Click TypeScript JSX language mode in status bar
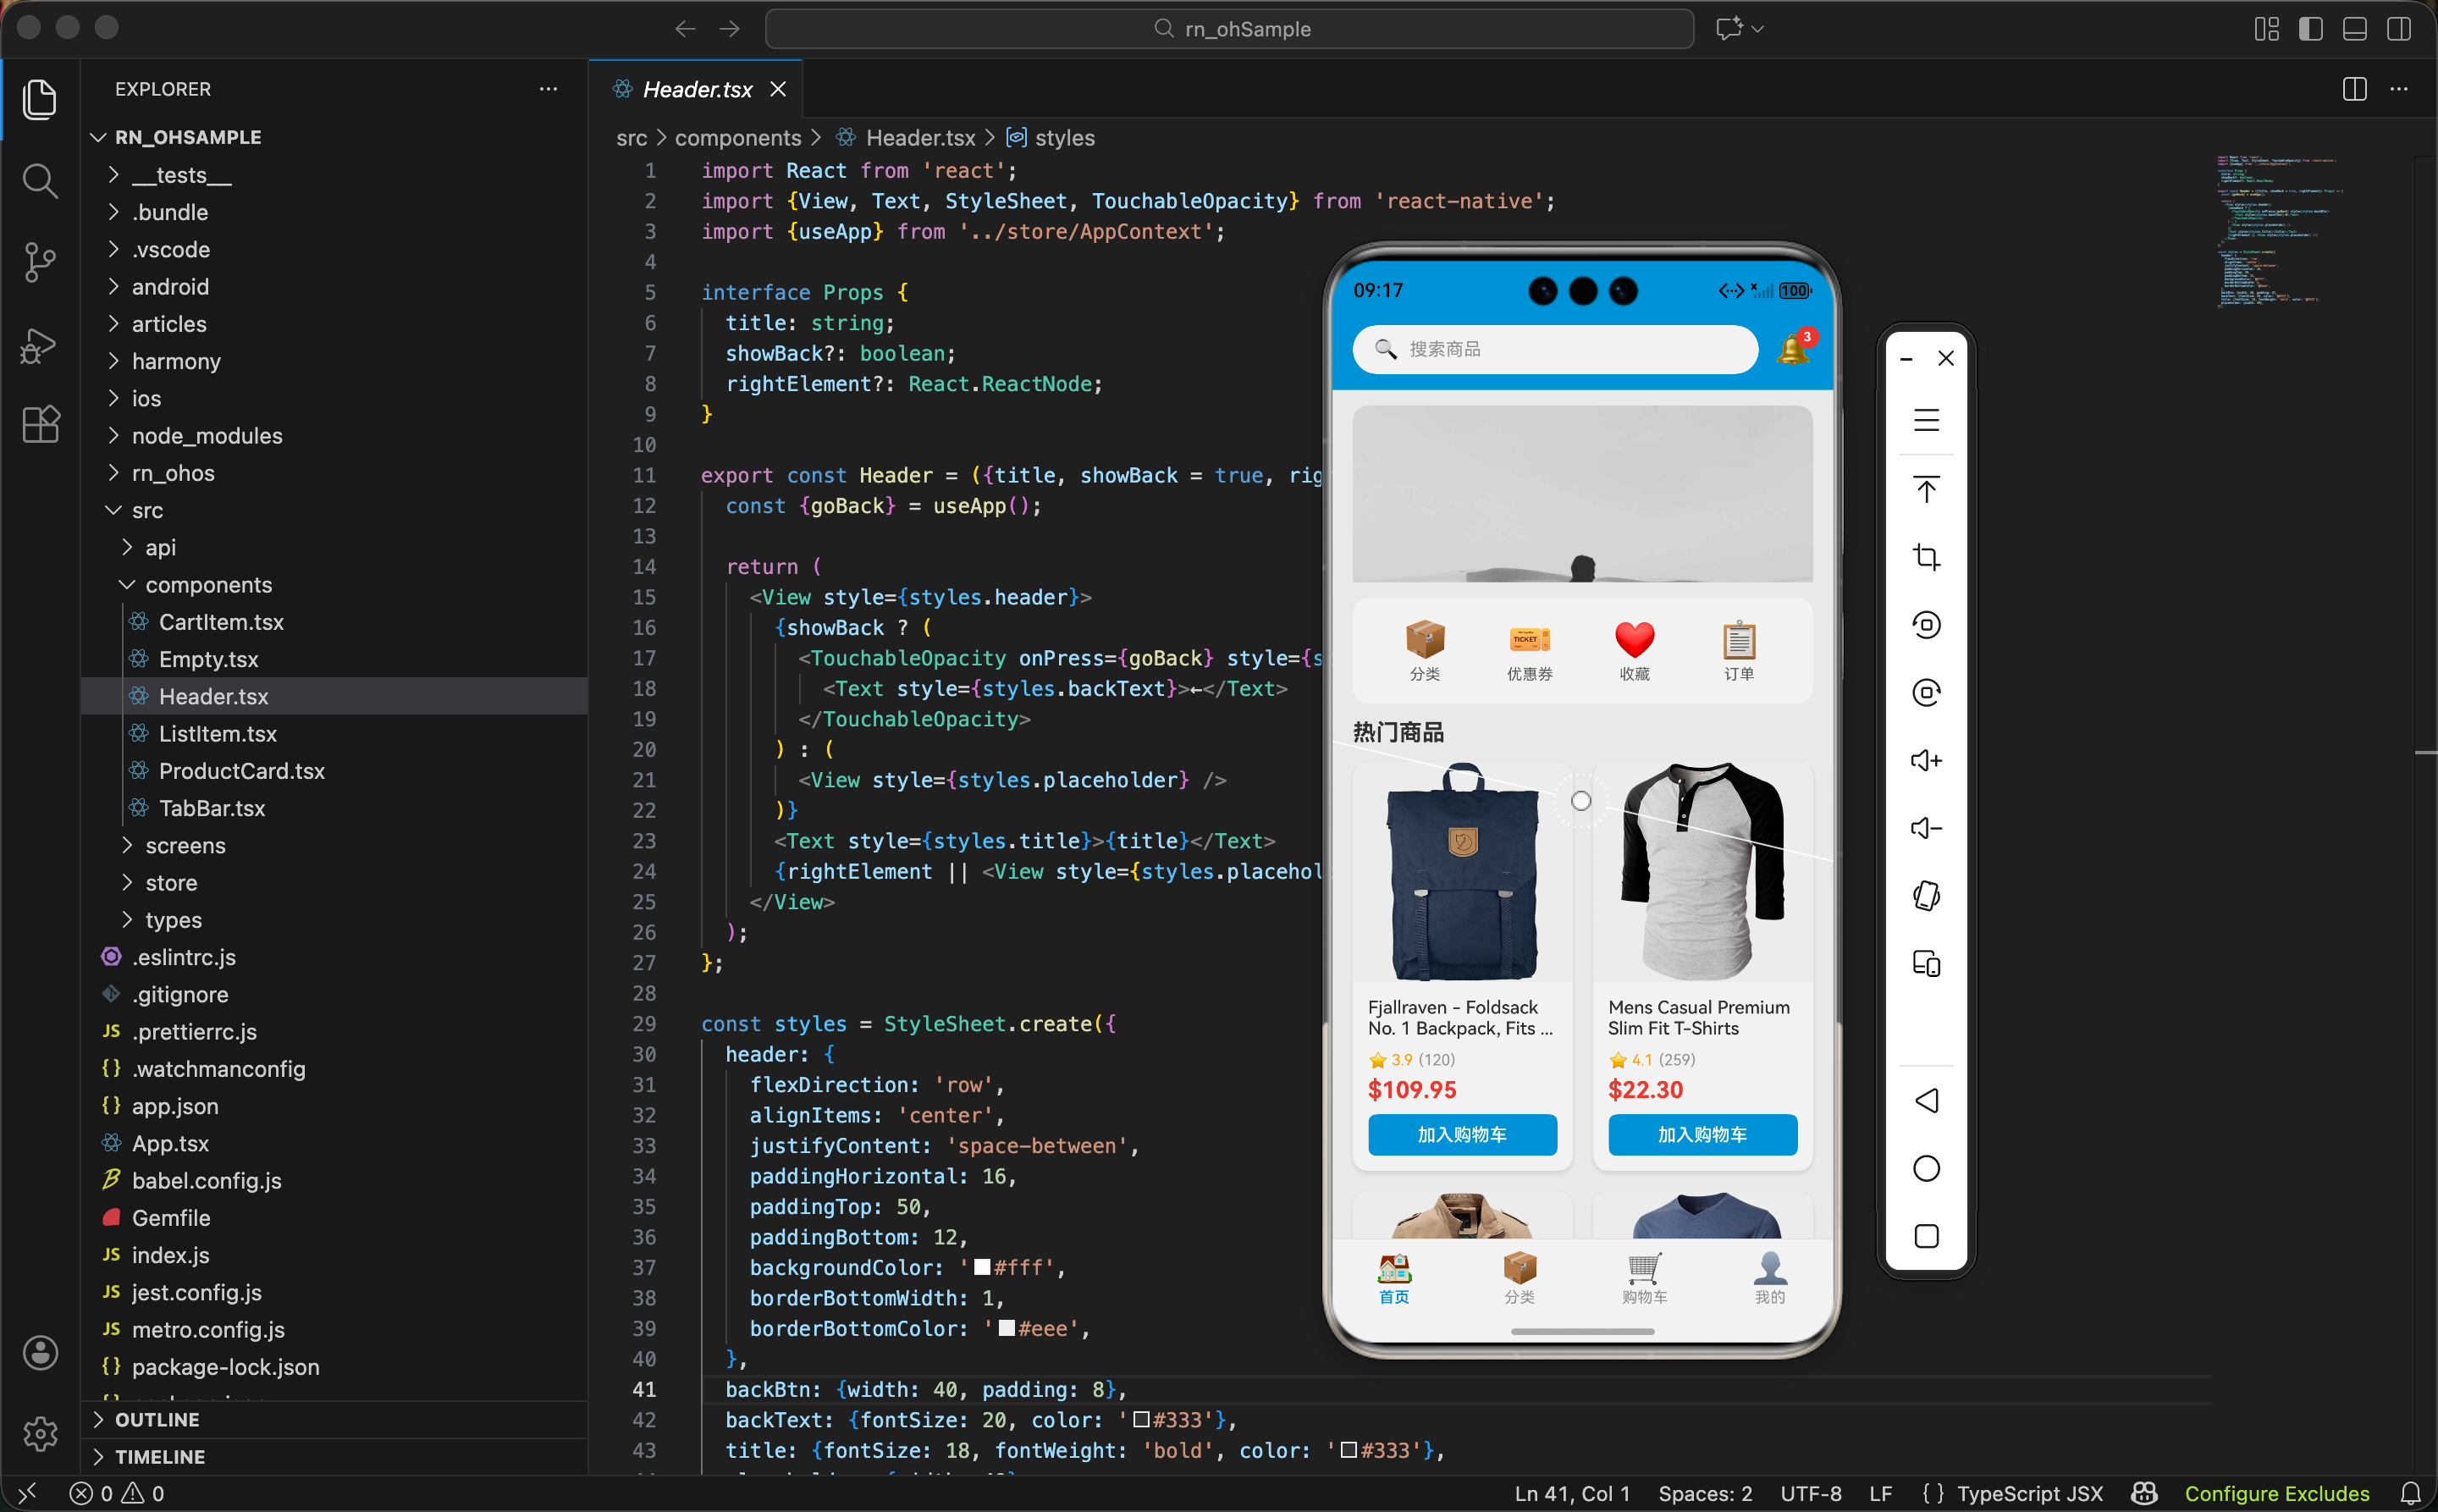Image resolution: width=2438 pixels, height=1512 pixels. (2029, 1493)
